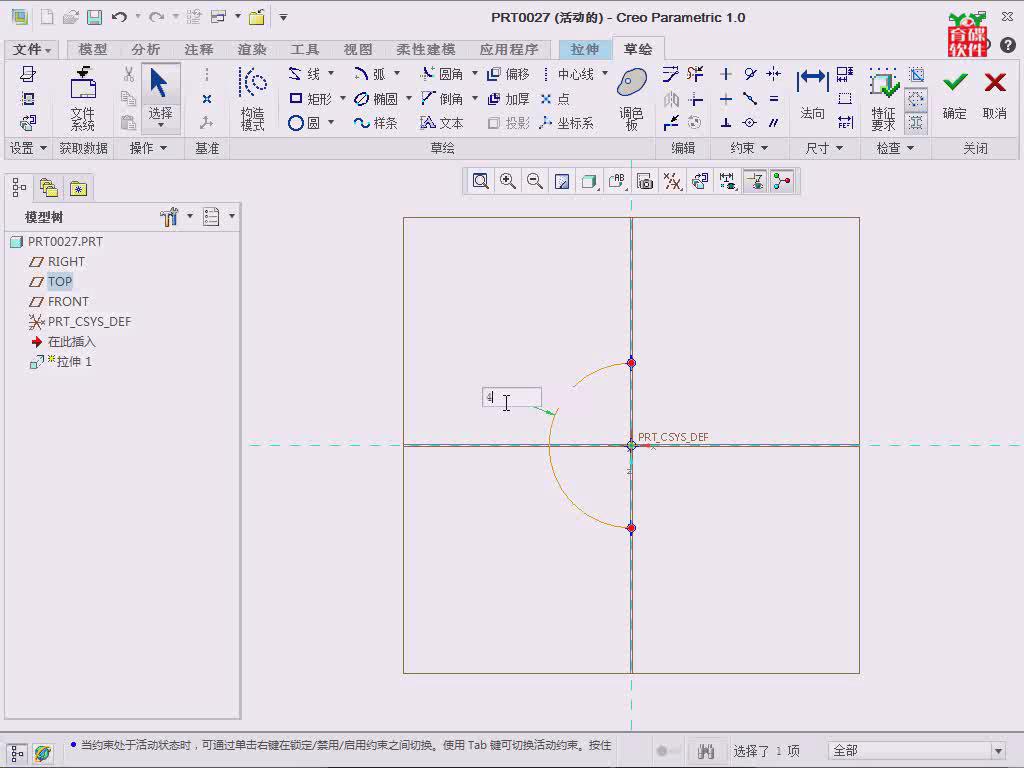The width and height of the screenshot is (1024, 768).
Task: Click Refit in graphics toolbar
Action: coord(481,181)
